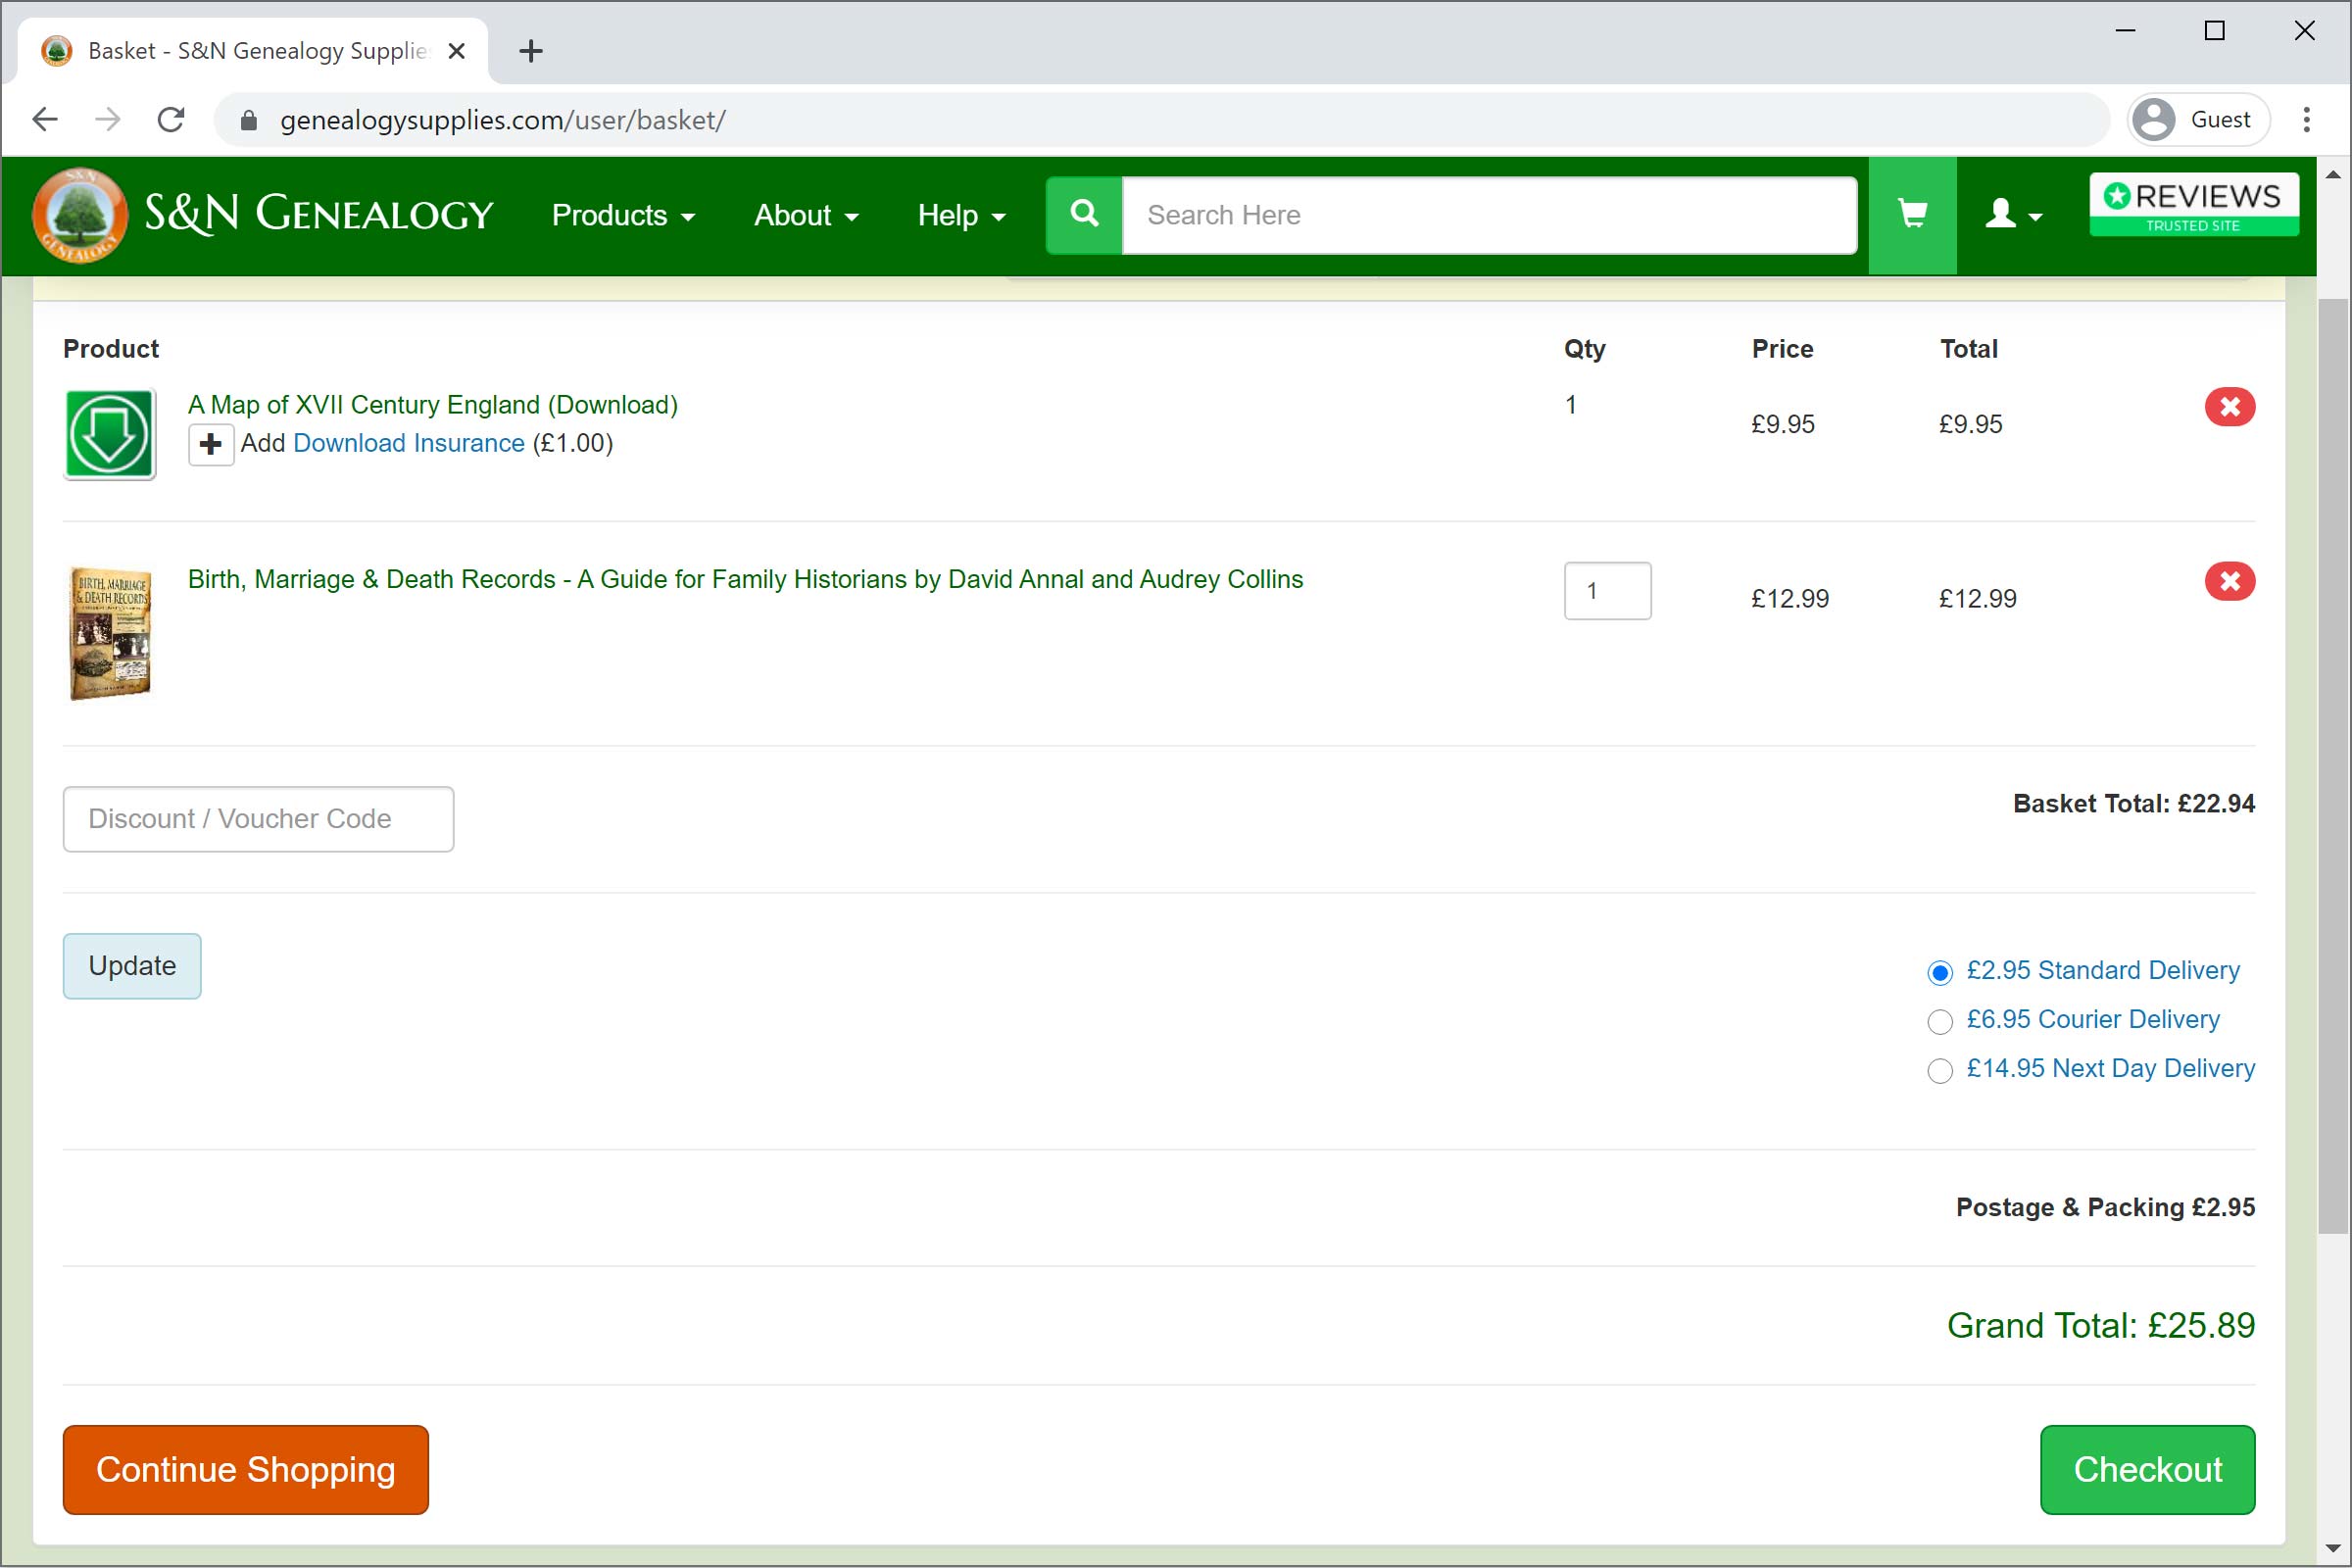Click the page vertical scrollbar thumb
This screenshot has height=1568, width=2352.
click(2333, 765)
